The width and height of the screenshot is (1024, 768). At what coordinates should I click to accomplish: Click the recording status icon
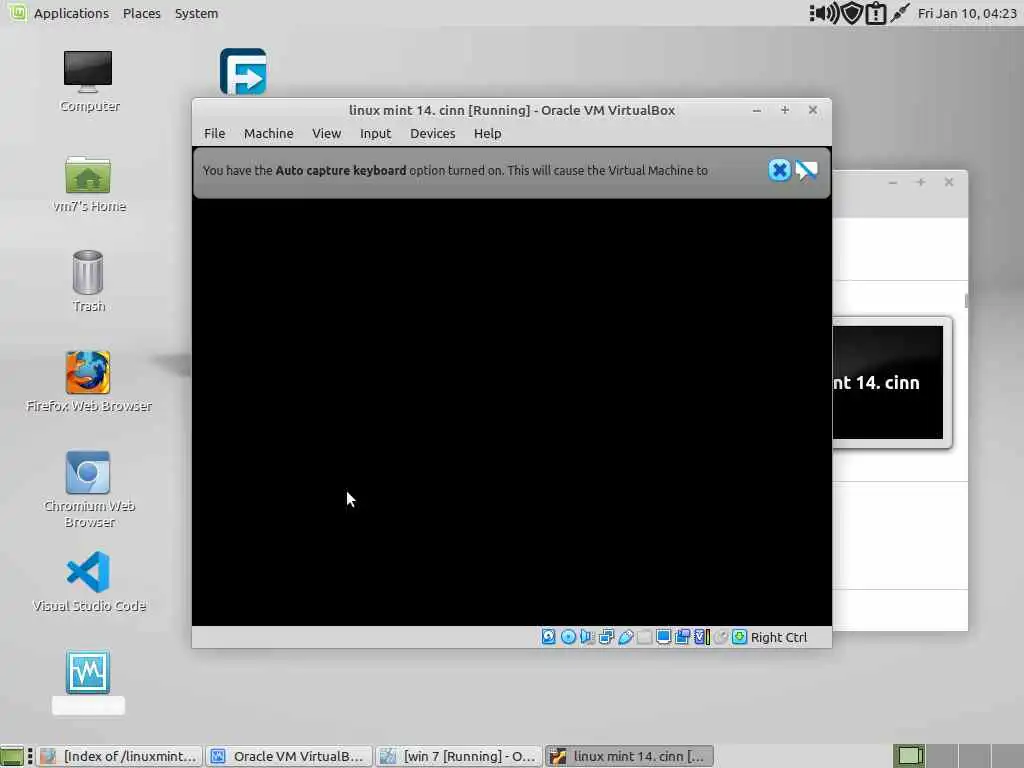point(682,637)
